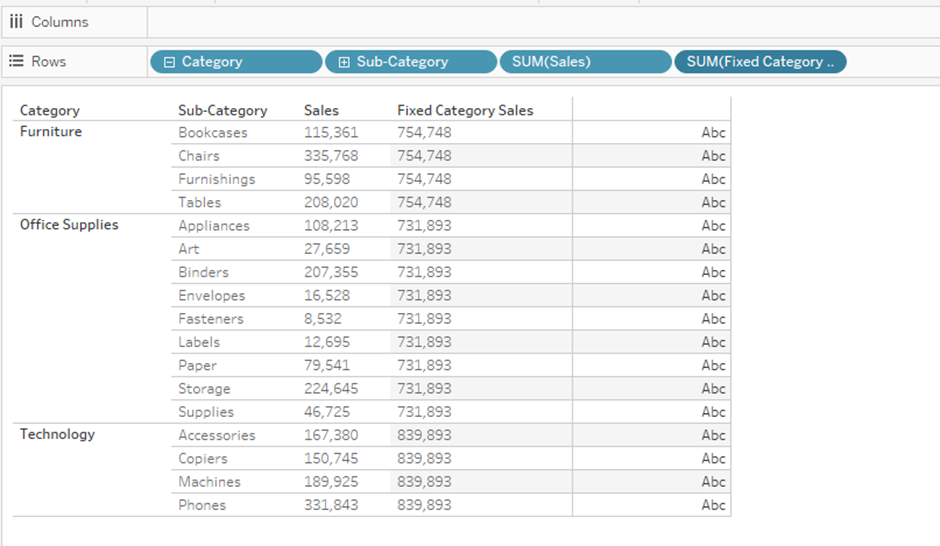
Task: Click the Rows shelf icon
Action: tap(16, 61)
